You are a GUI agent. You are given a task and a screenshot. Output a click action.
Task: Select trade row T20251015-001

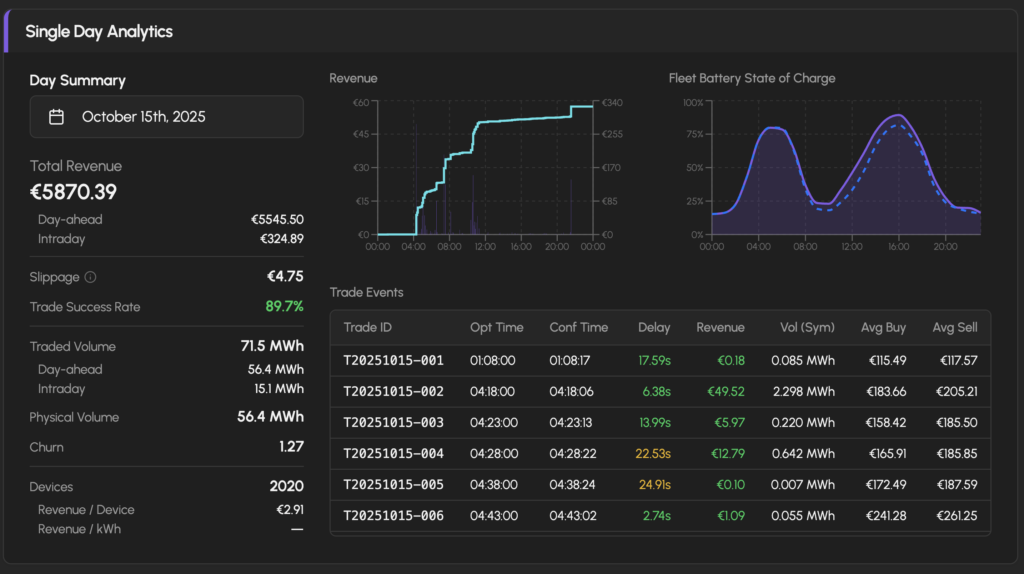coord(393,360)
